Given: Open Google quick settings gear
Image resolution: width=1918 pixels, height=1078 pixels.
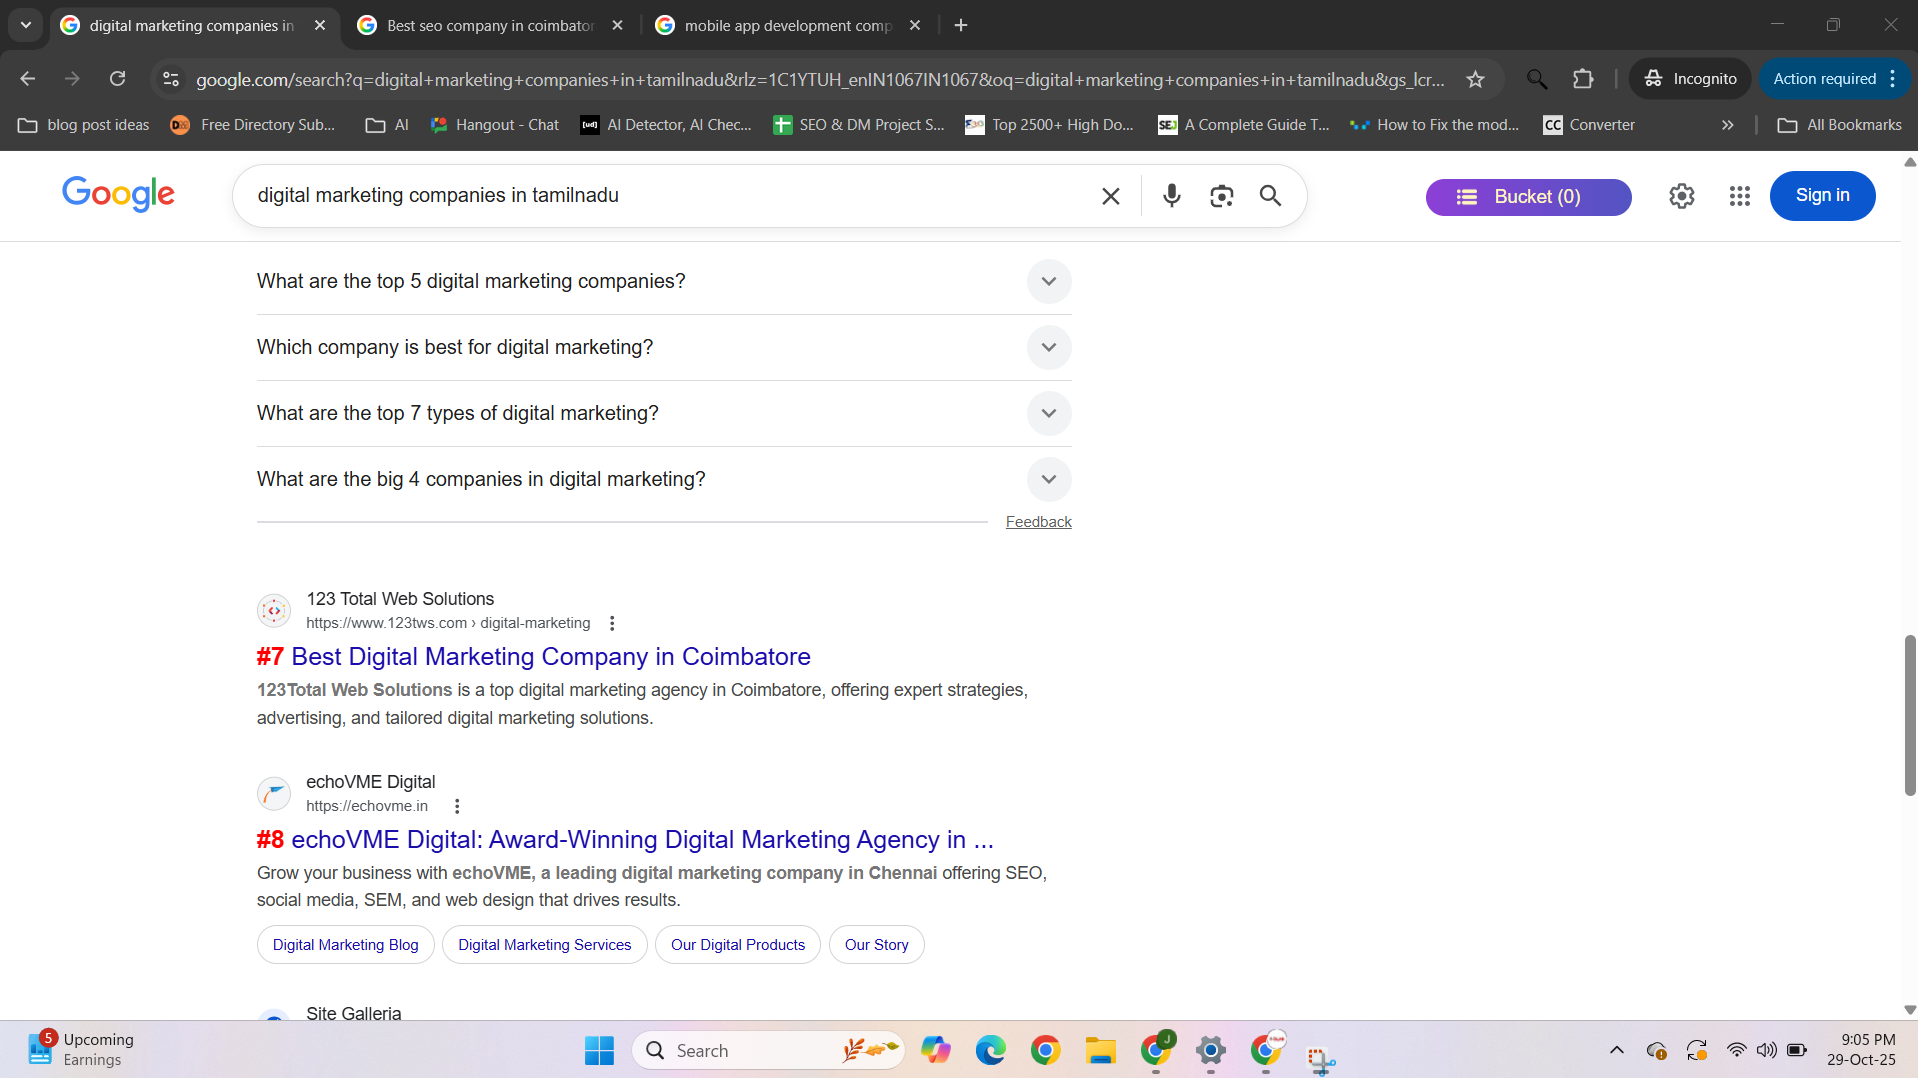Looking at the screenshot, I should click(1681, 196).
